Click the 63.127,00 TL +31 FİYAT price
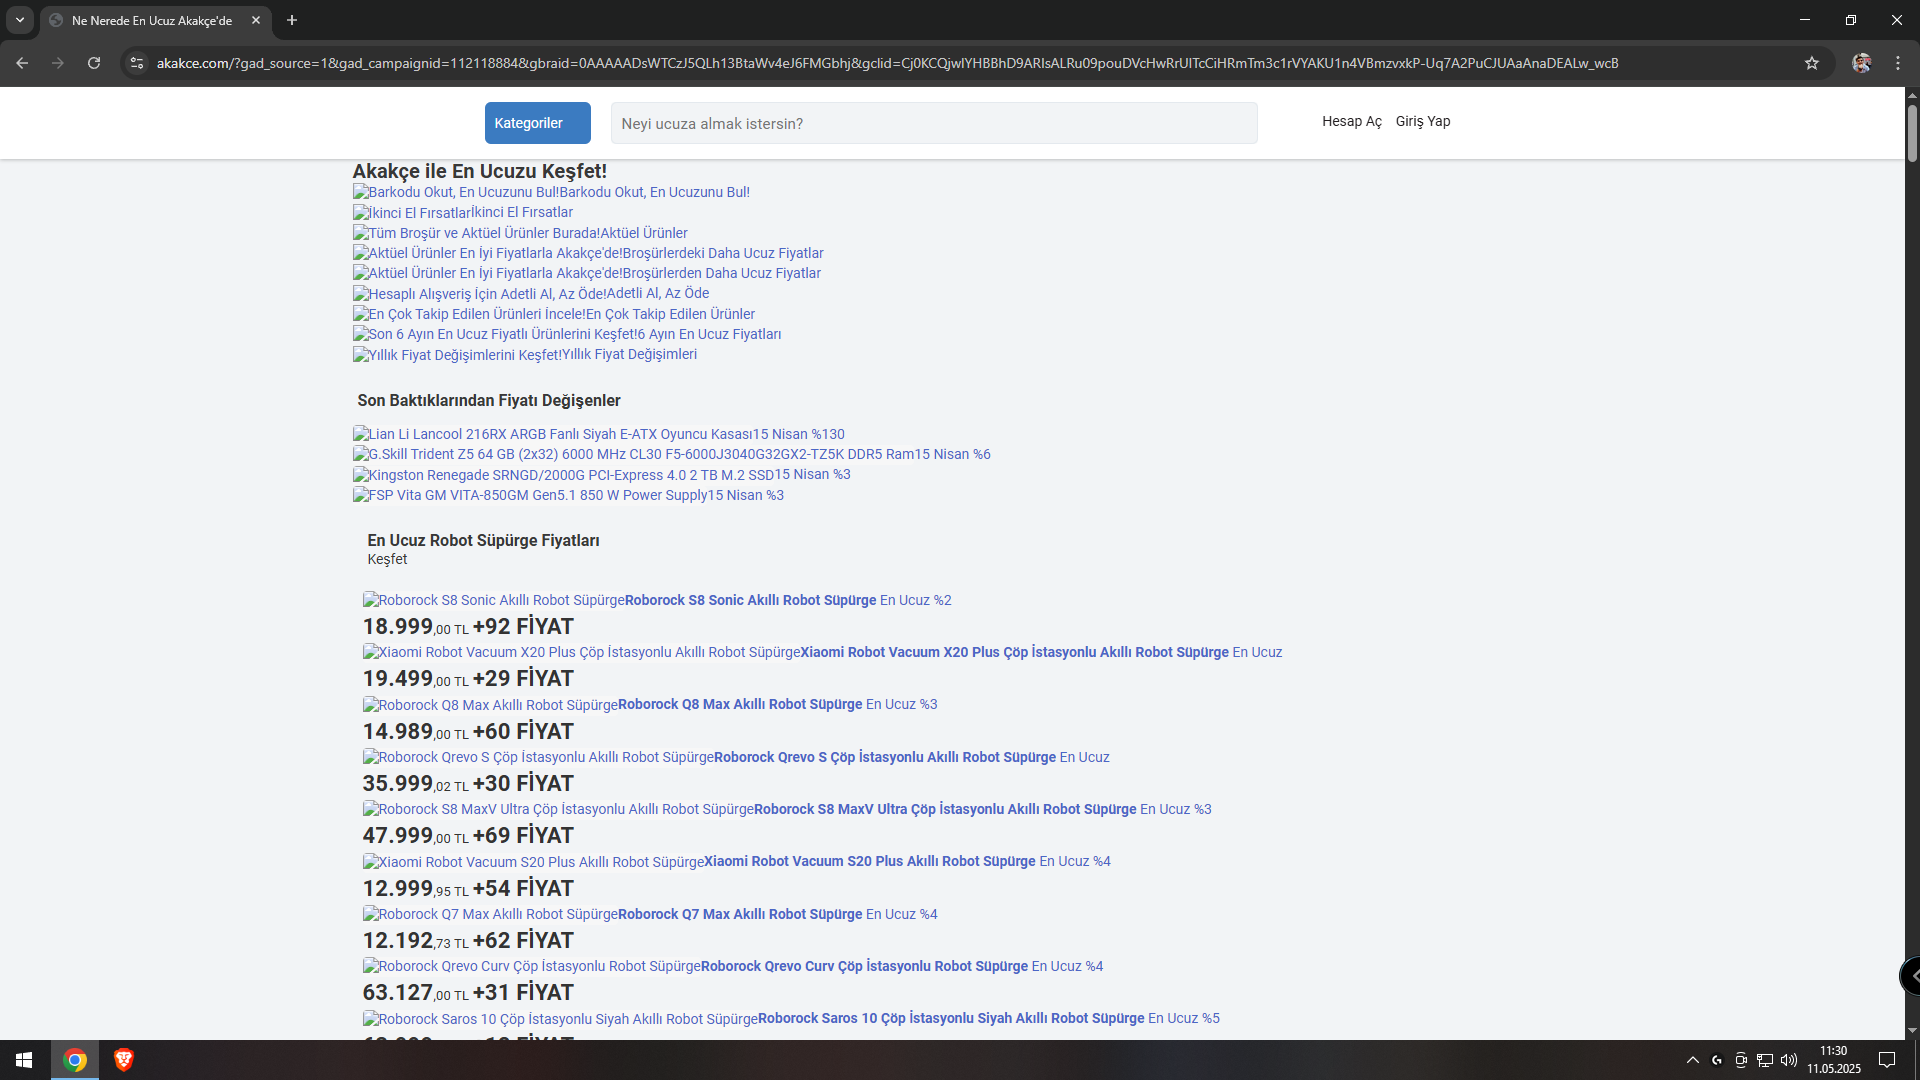Screen dimensions: 1920x1080 tap(468, 992)
